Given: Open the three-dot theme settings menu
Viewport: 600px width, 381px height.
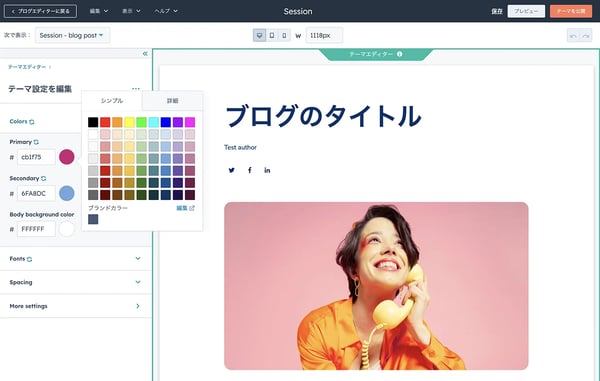Looking at the screenshot, I should (136, 89).
